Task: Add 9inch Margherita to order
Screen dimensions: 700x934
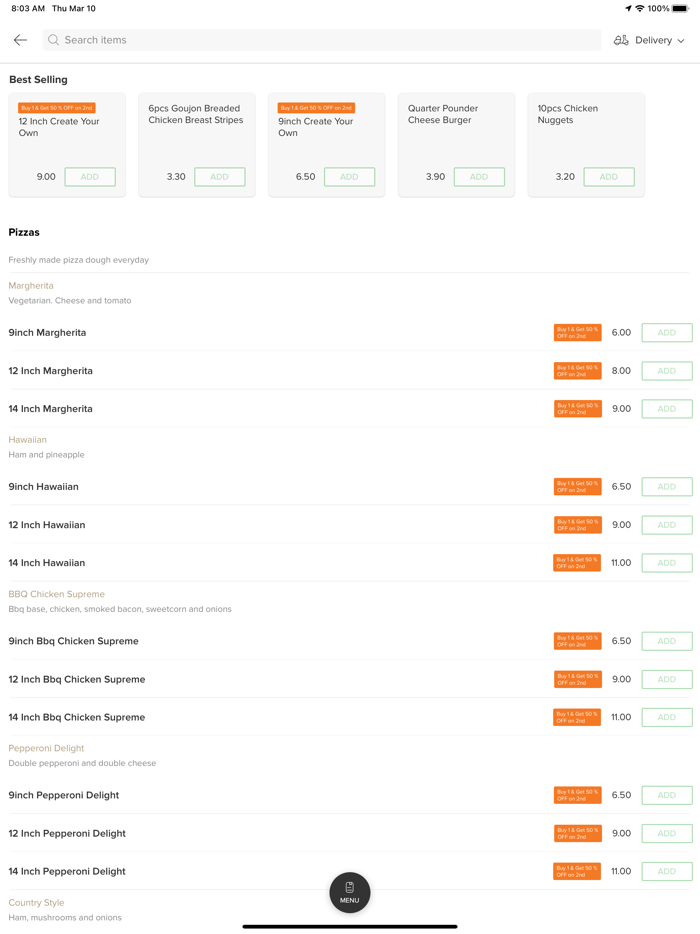Action: tap(667, 332)
